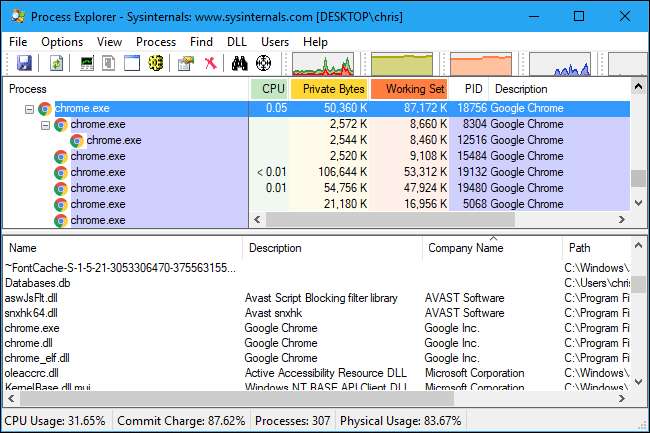Click the Save toolbar icon
The width and height of the screenshot is (650, 433).
pyautogui.click(x=23, y=63)
